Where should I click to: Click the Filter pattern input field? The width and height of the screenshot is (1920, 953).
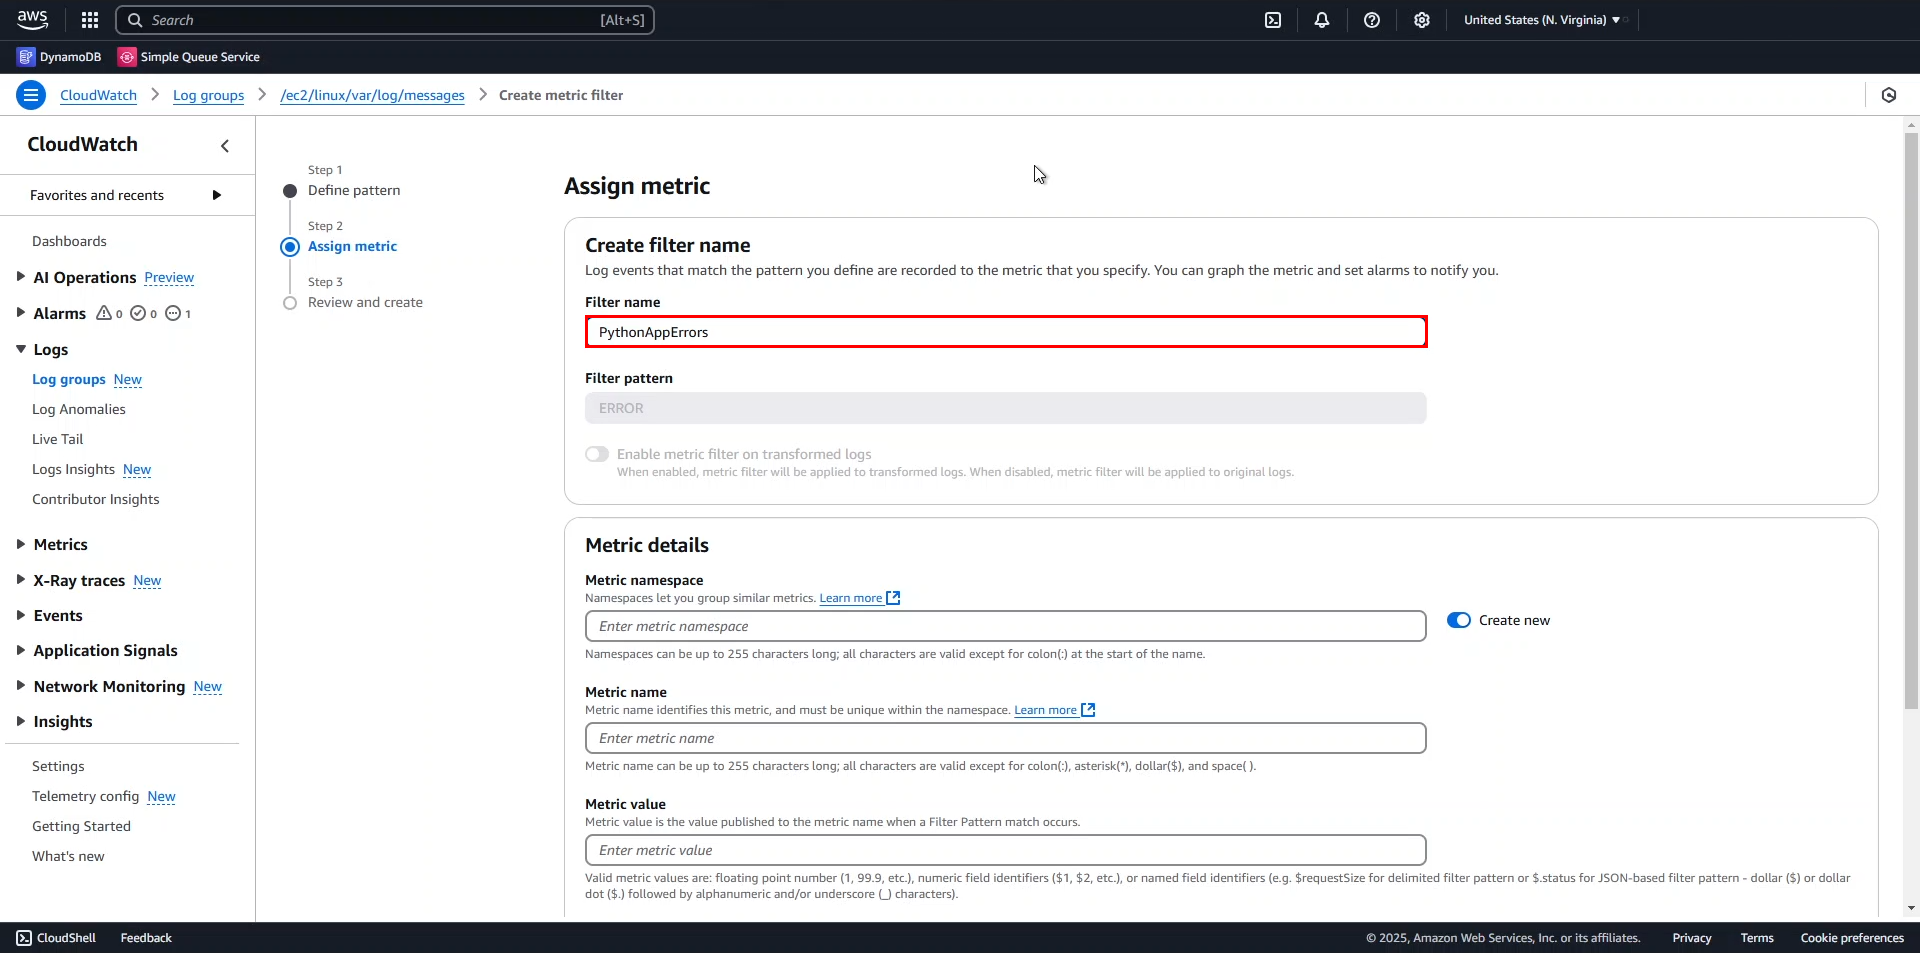(x=1005, y=408)
